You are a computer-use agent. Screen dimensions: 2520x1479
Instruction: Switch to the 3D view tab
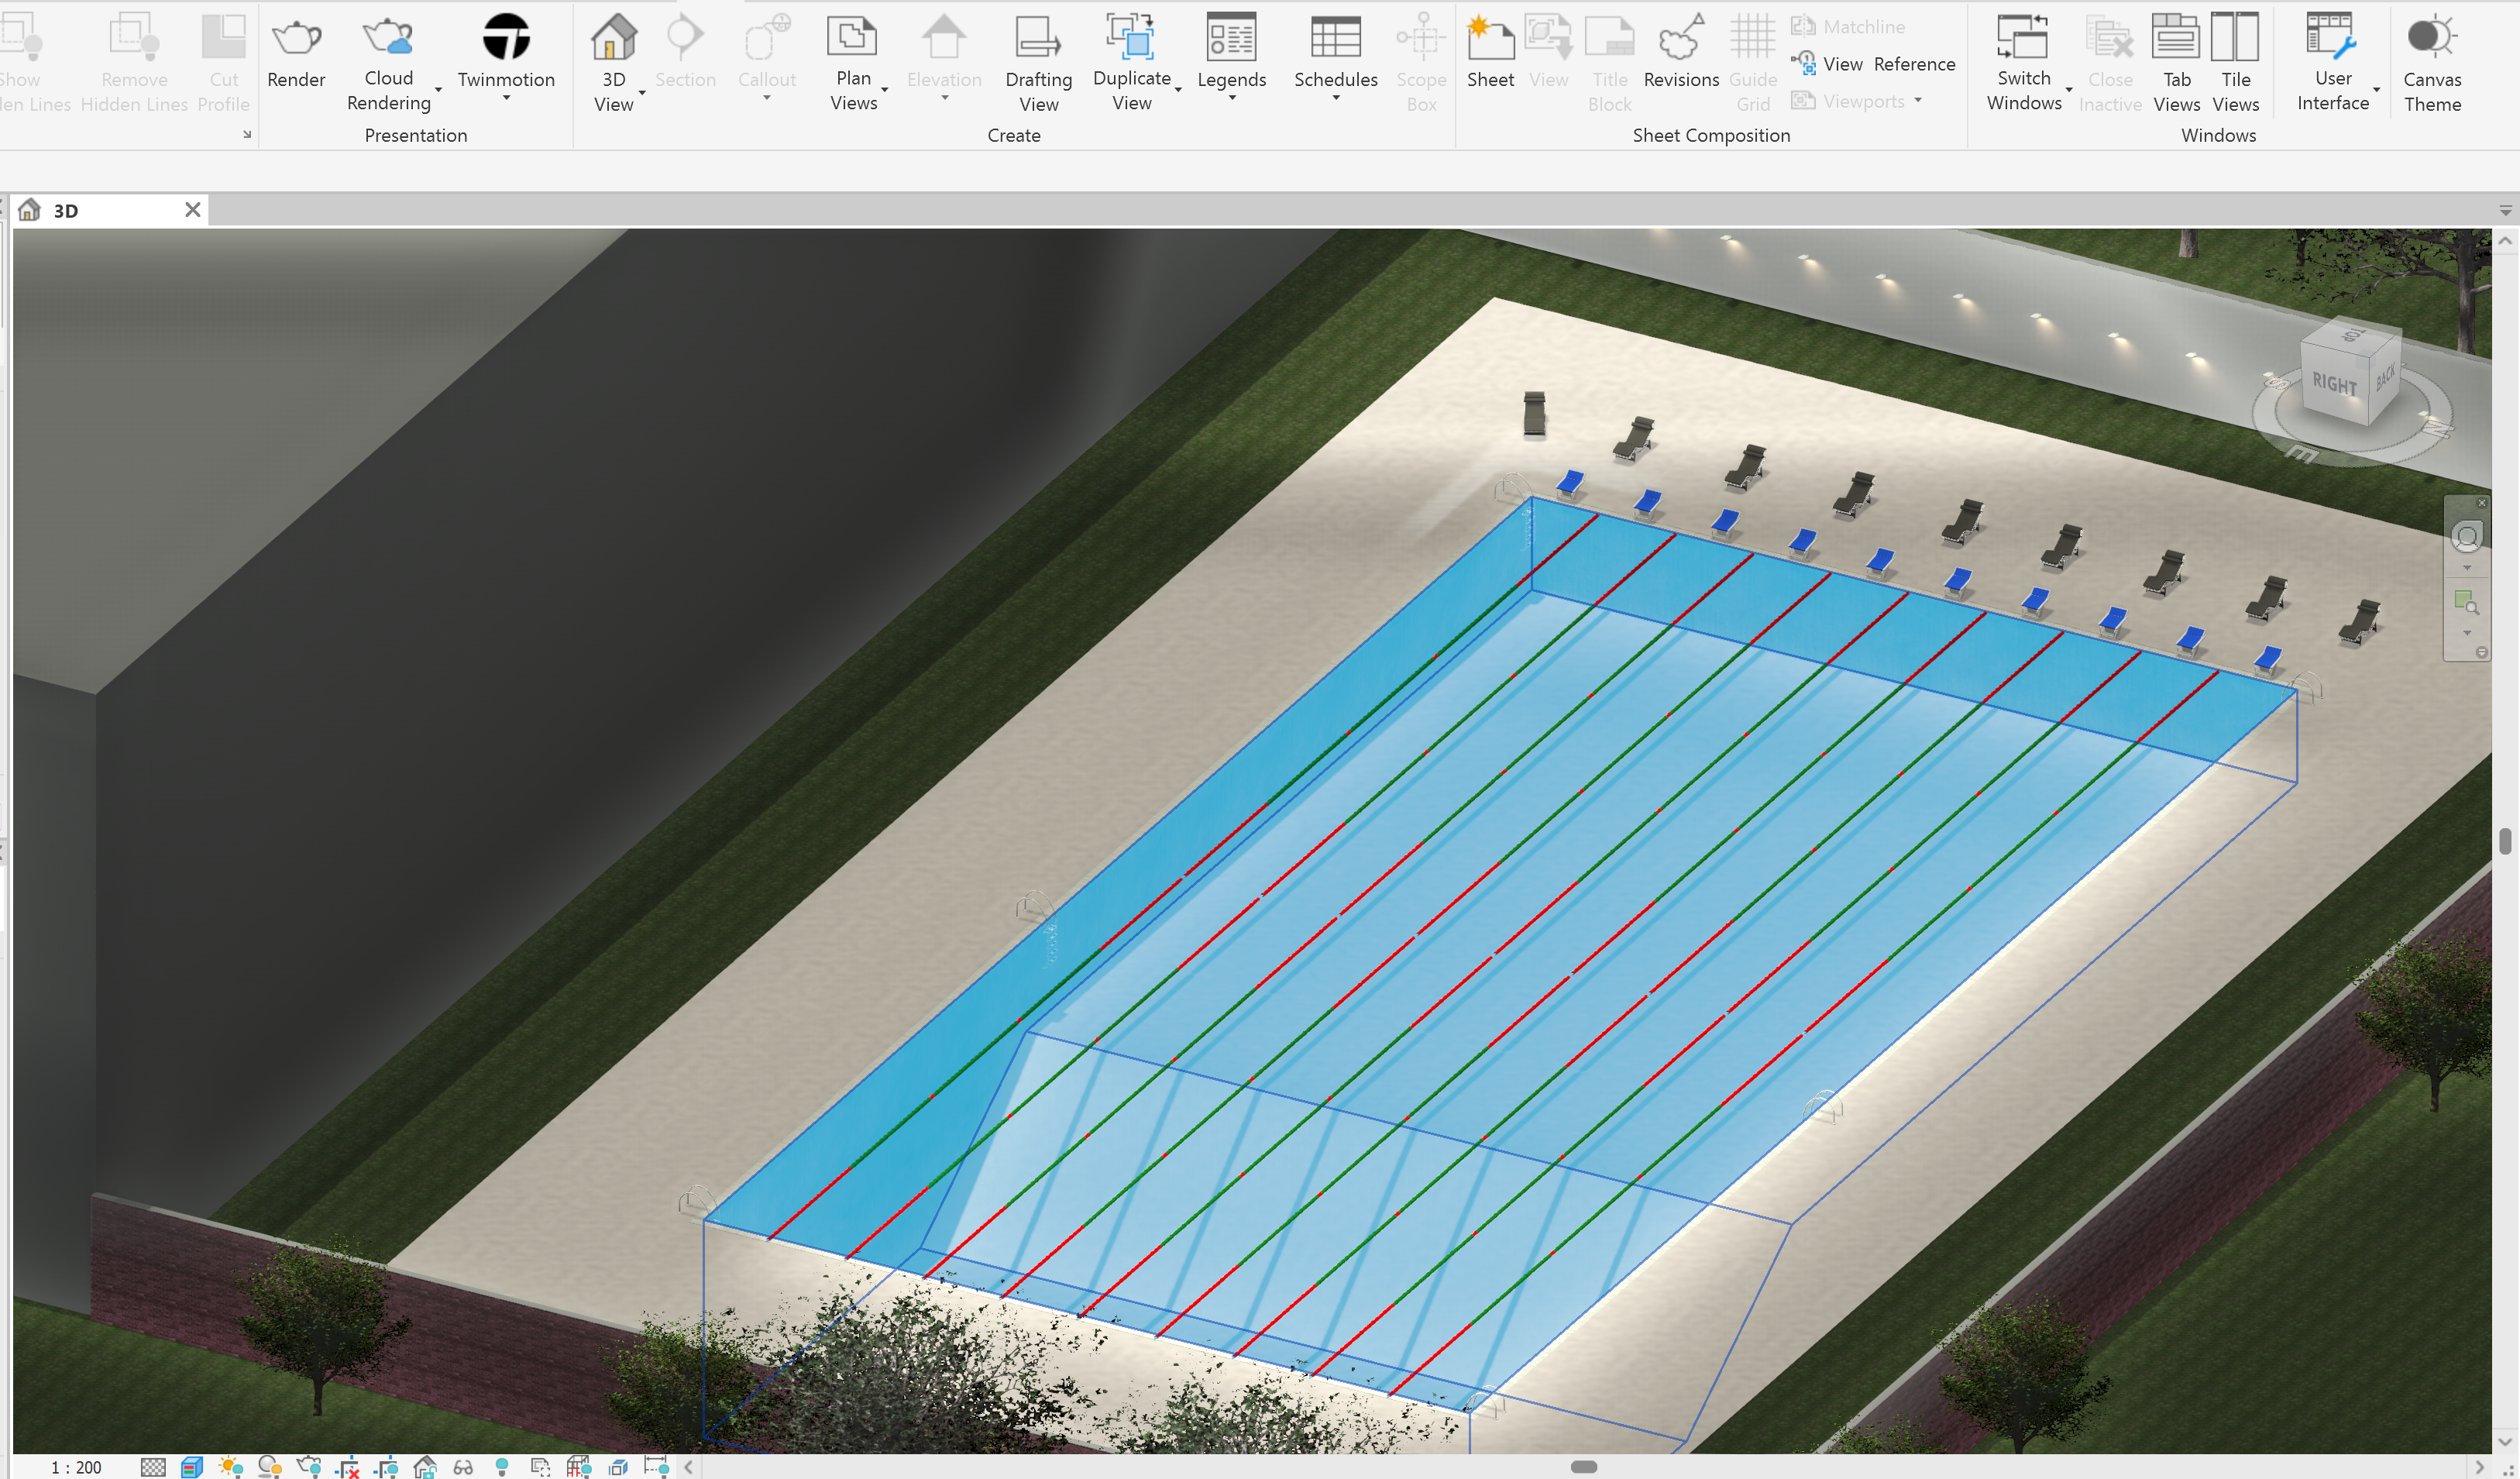[x=67, y=210]
